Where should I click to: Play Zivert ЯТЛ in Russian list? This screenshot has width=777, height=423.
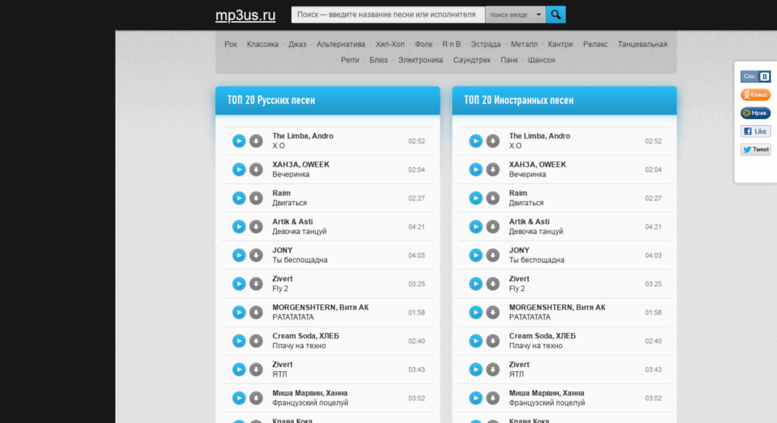[239, 370]
